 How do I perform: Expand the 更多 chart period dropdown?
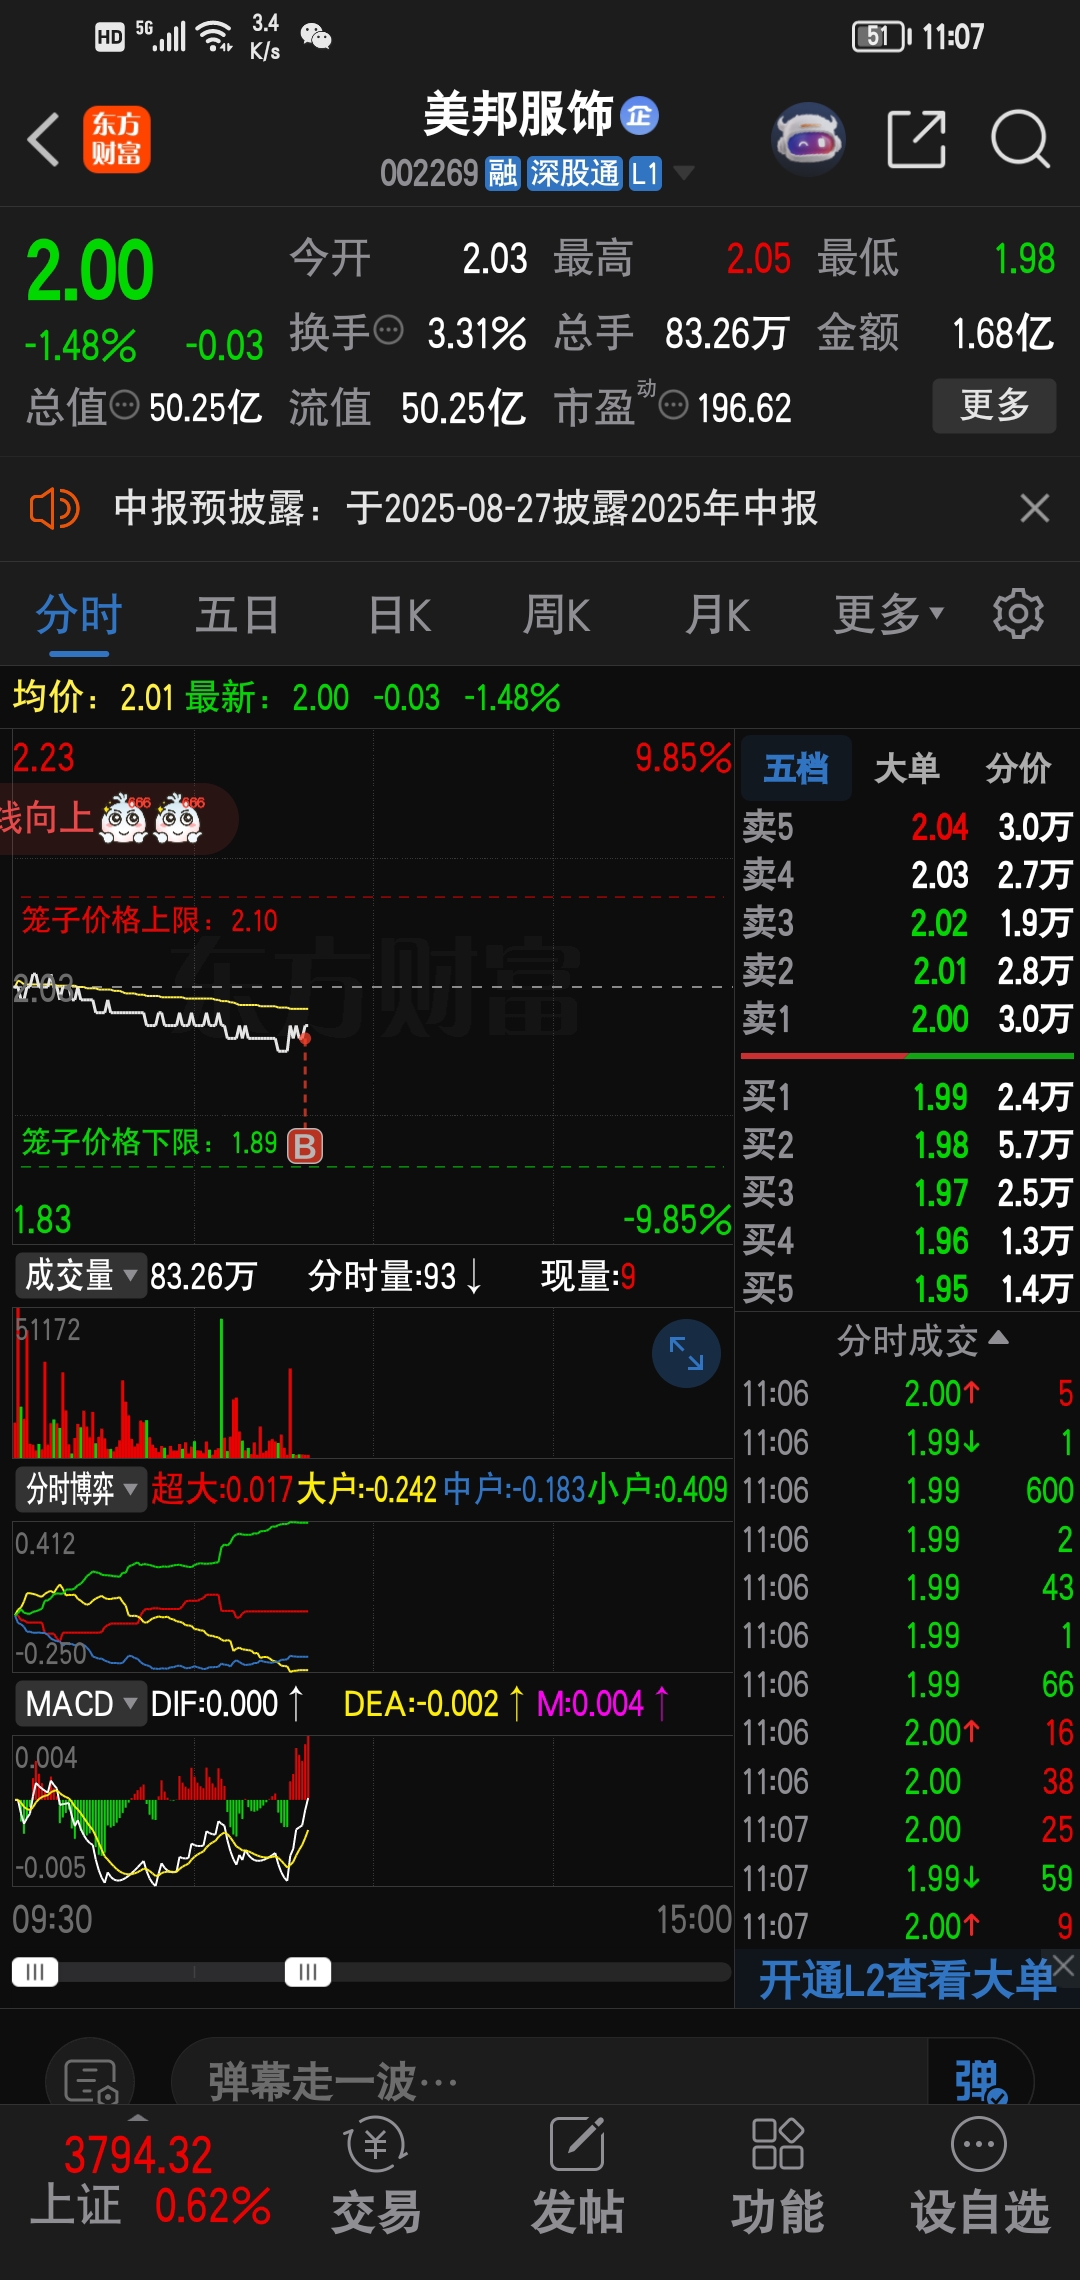[888, 615]
